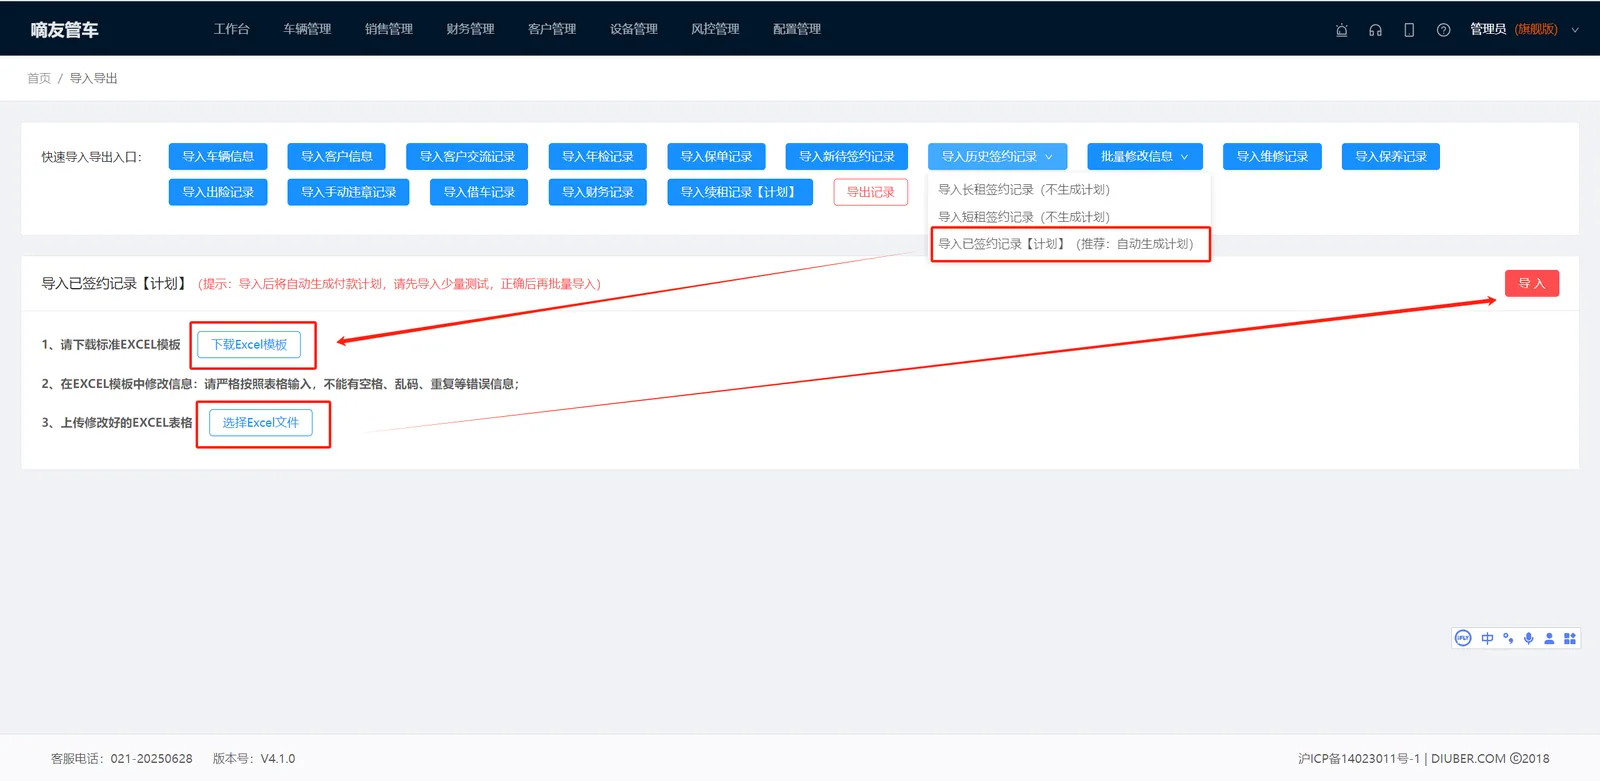
Task: Open the IME user account icon
Action: coord(1549,638)
